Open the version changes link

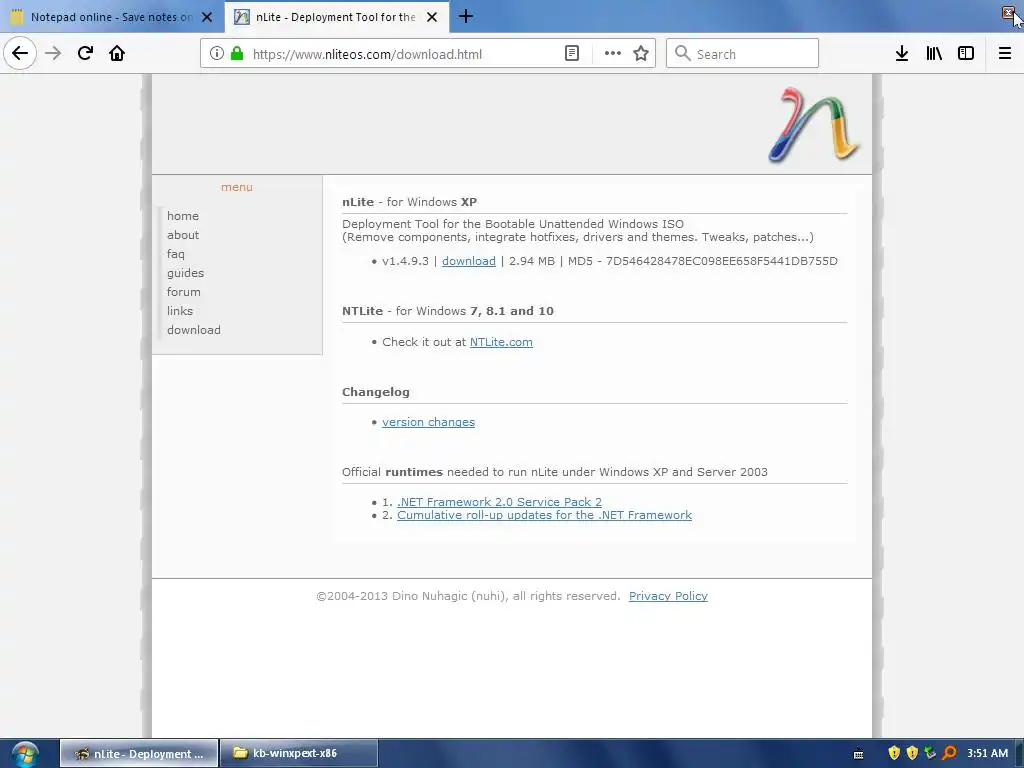pos(428,423)
